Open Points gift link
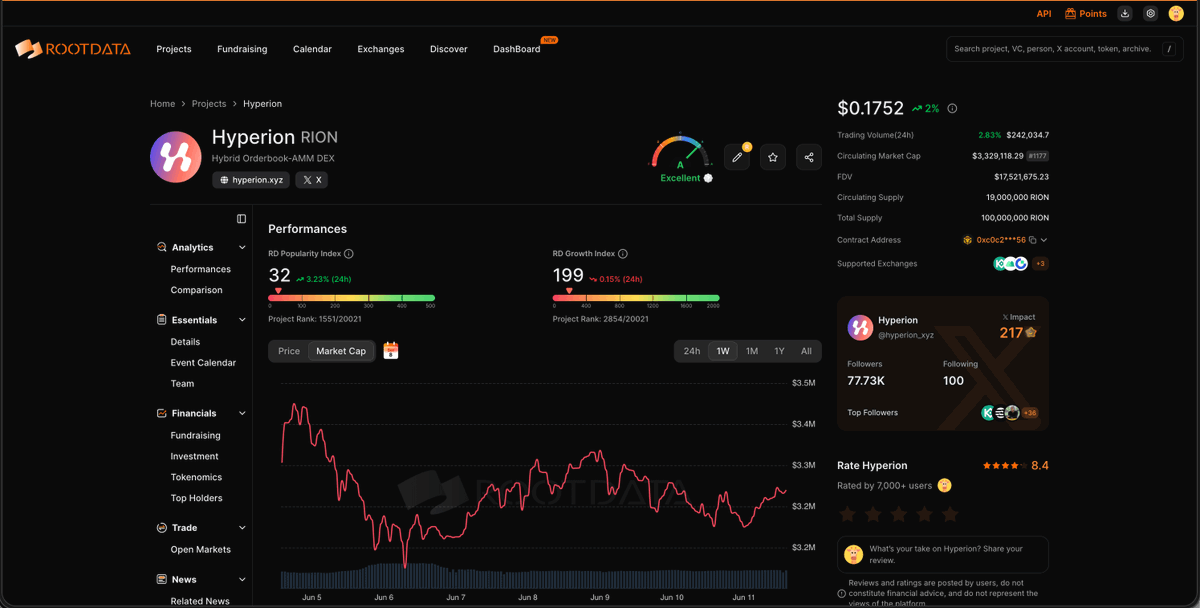Image resolution: width=1200 pixels, height=608 pixels. click(x=1085, y=14)
